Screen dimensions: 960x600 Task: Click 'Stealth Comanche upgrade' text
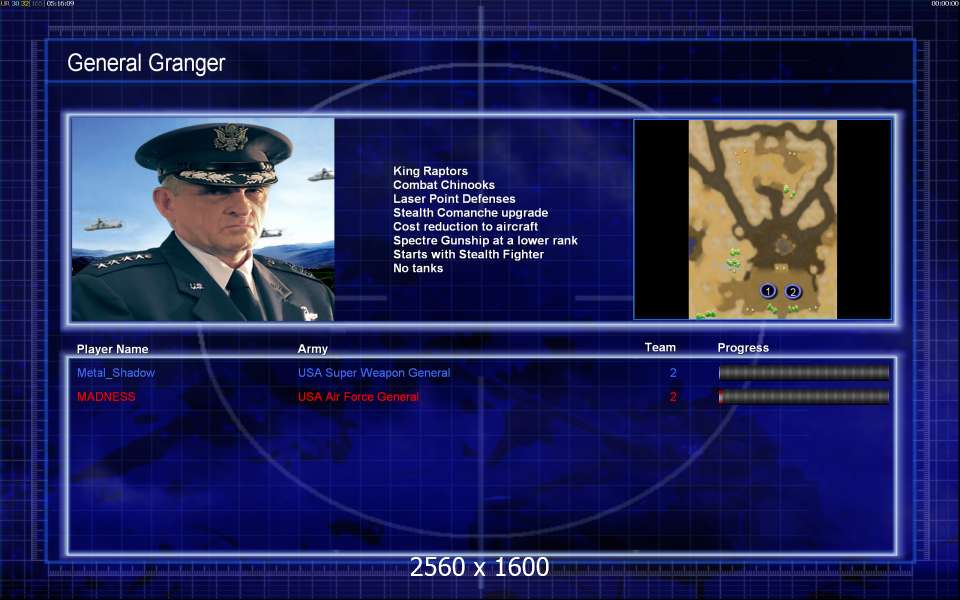coord(471,212)
